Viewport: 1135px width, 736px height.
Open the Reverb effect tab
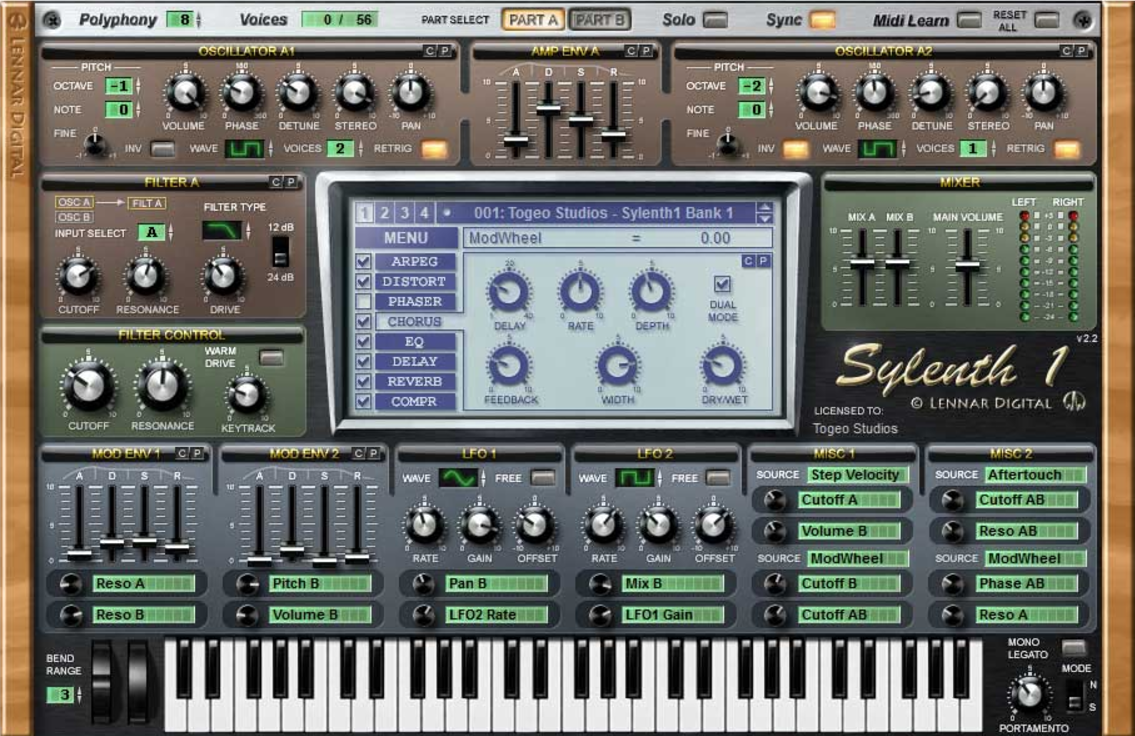click(x=415, y=381)
